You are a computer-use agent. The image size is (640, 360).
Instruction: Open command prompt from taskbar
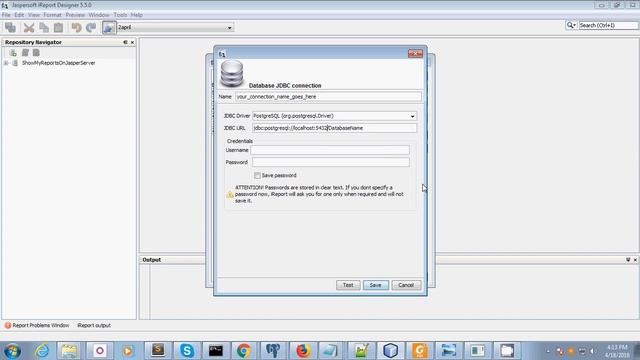(x=216, y=351)
